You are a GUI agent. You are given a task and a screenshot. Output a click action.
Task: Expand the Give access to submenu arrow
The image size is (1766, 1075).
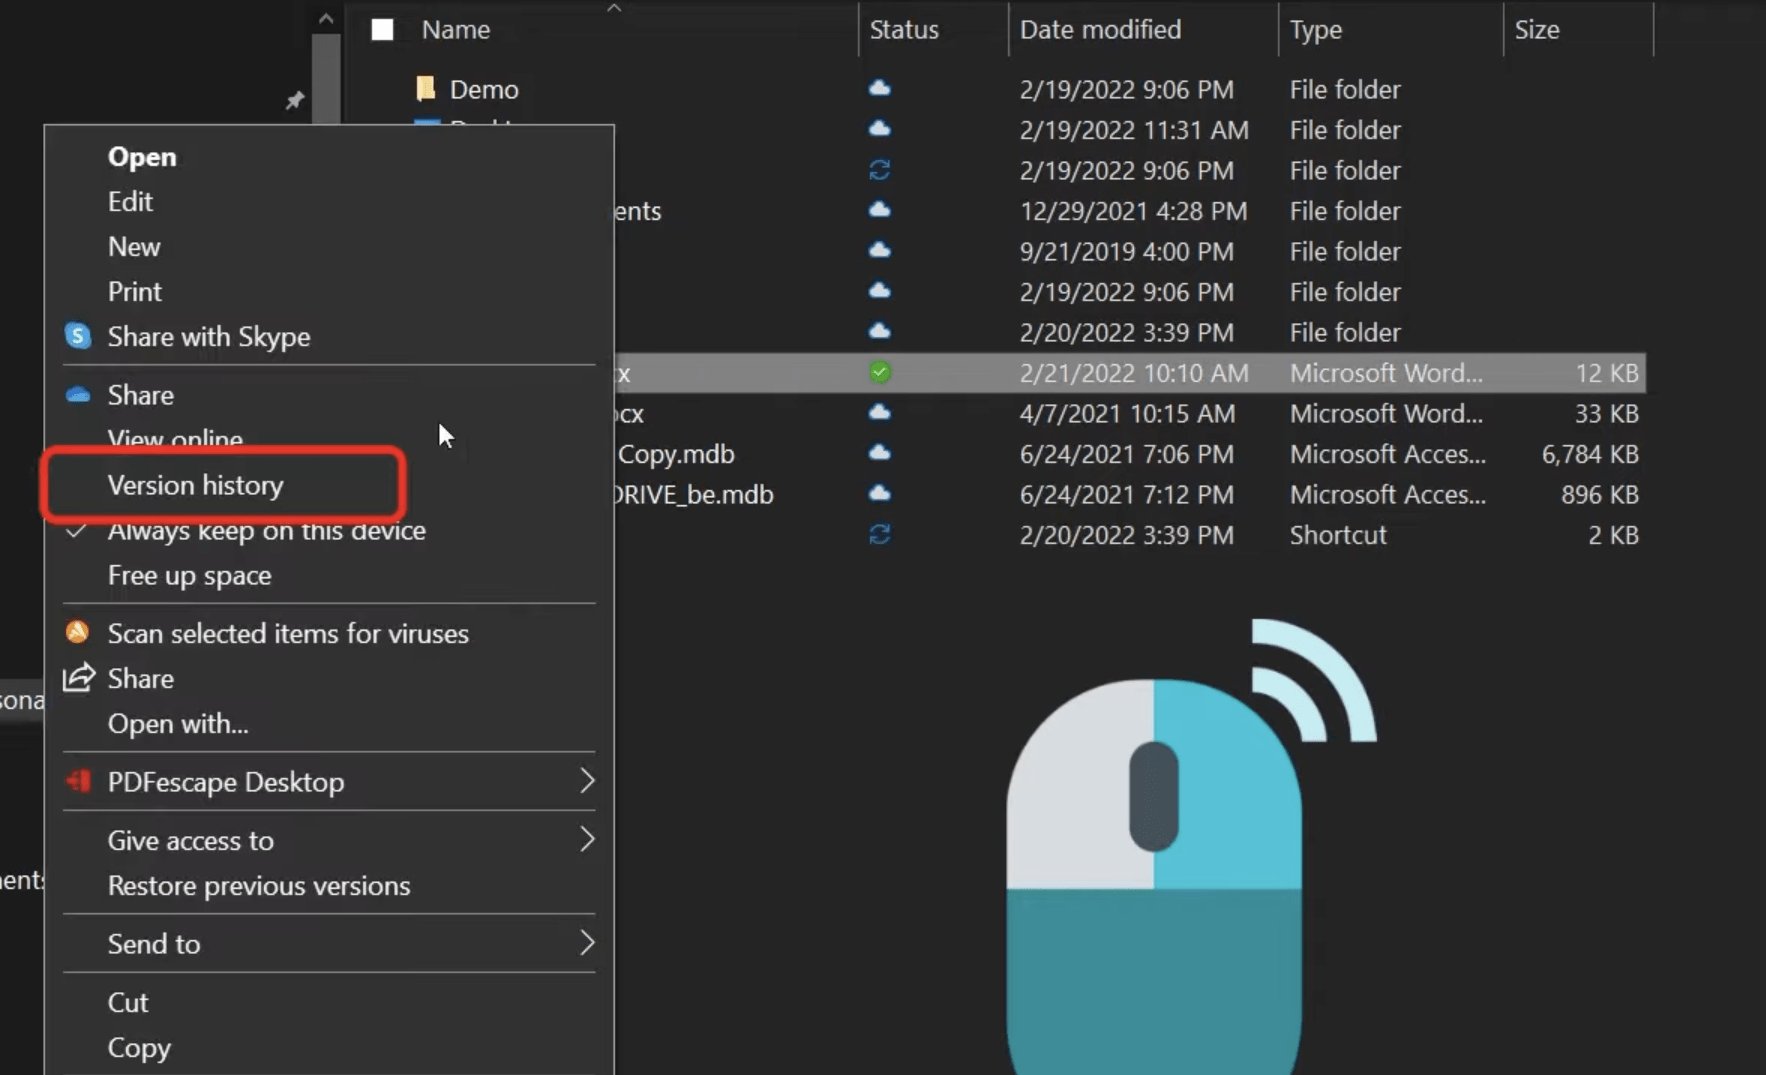[587, 839]
